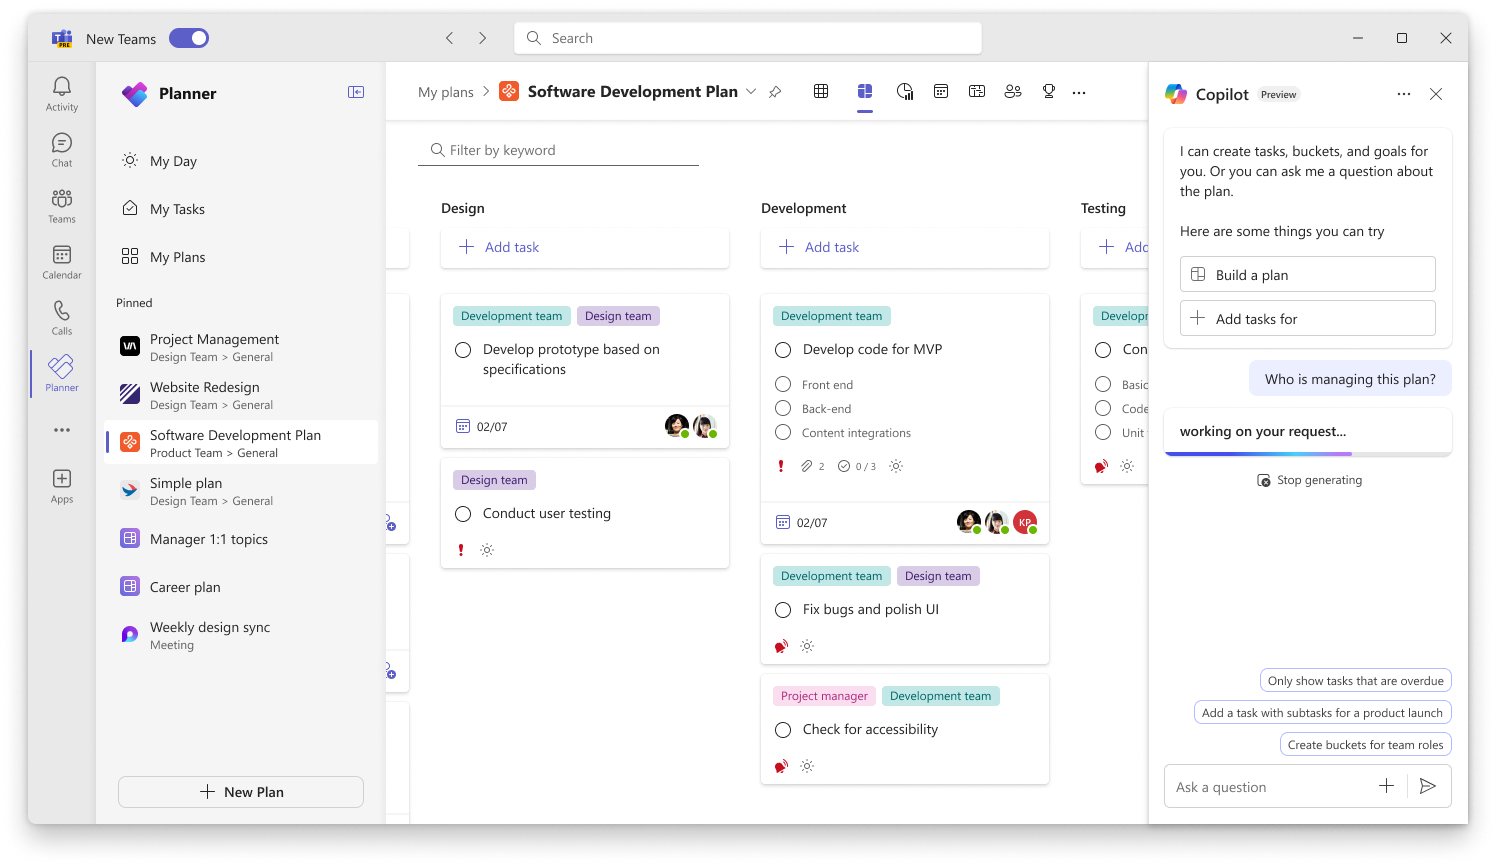Check off the 'Front end' subtask
The image size is (1496, 866).
[782, 384]
